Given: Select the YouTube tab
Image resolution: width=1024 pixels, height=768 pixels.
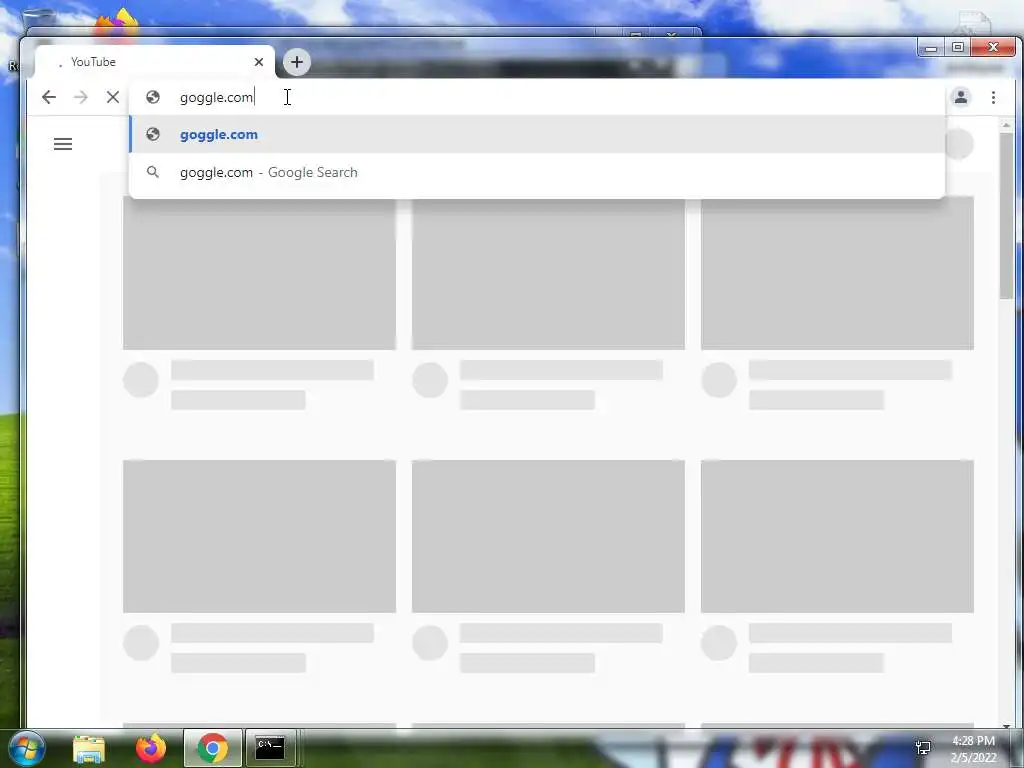Looking at the screenshot, I should pos(155,62).
